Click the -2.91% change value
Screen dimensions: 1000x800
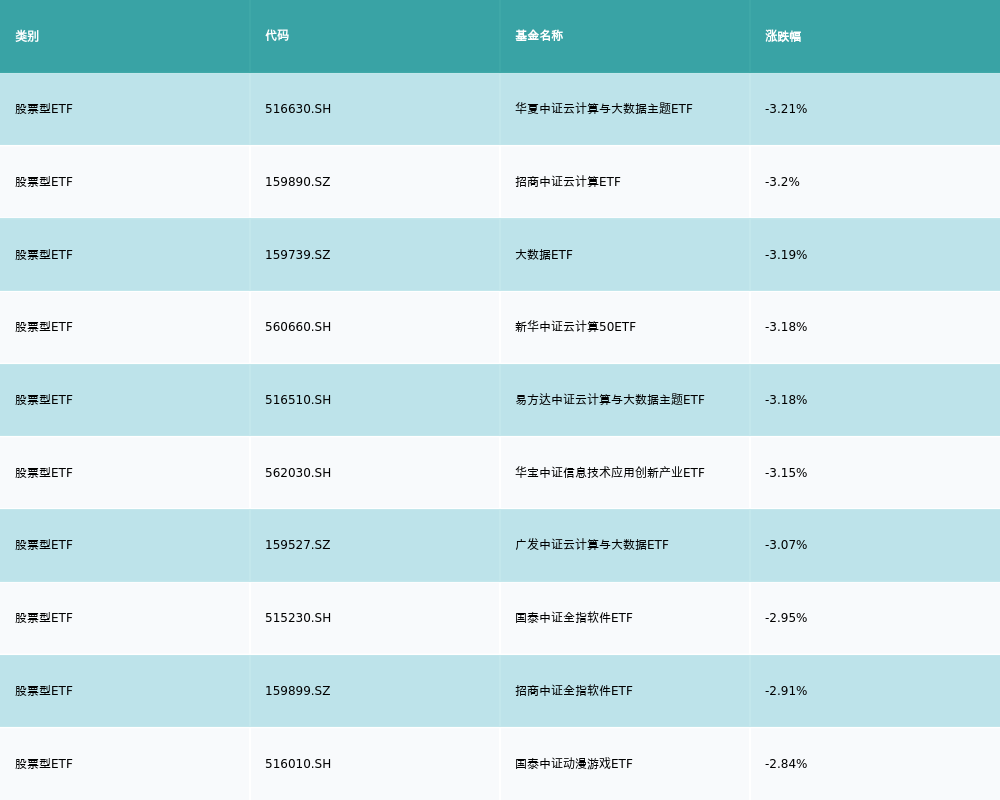(786, 691)
